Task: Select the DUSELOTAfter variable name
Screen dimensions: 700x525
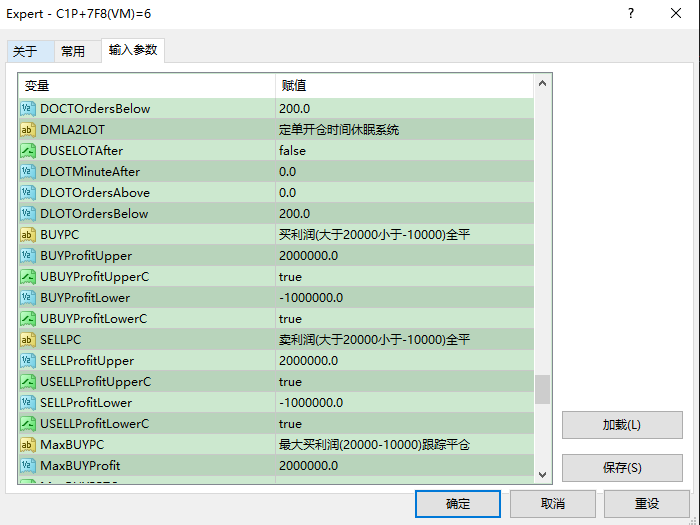Action: click(x=82, y=150)
